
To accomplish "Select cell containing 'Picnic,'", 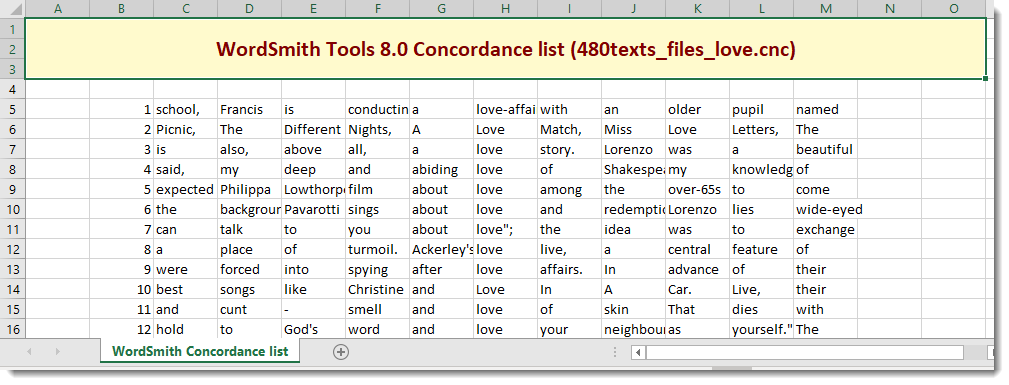I will 185,129.
